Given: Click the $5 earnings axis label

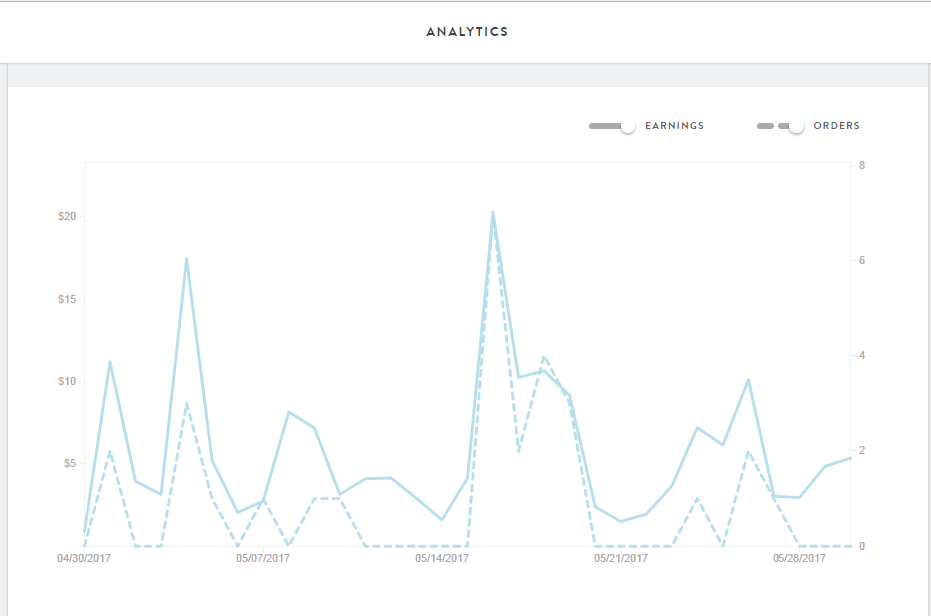Looking at the screenshot, I should [x=70, y=463].
